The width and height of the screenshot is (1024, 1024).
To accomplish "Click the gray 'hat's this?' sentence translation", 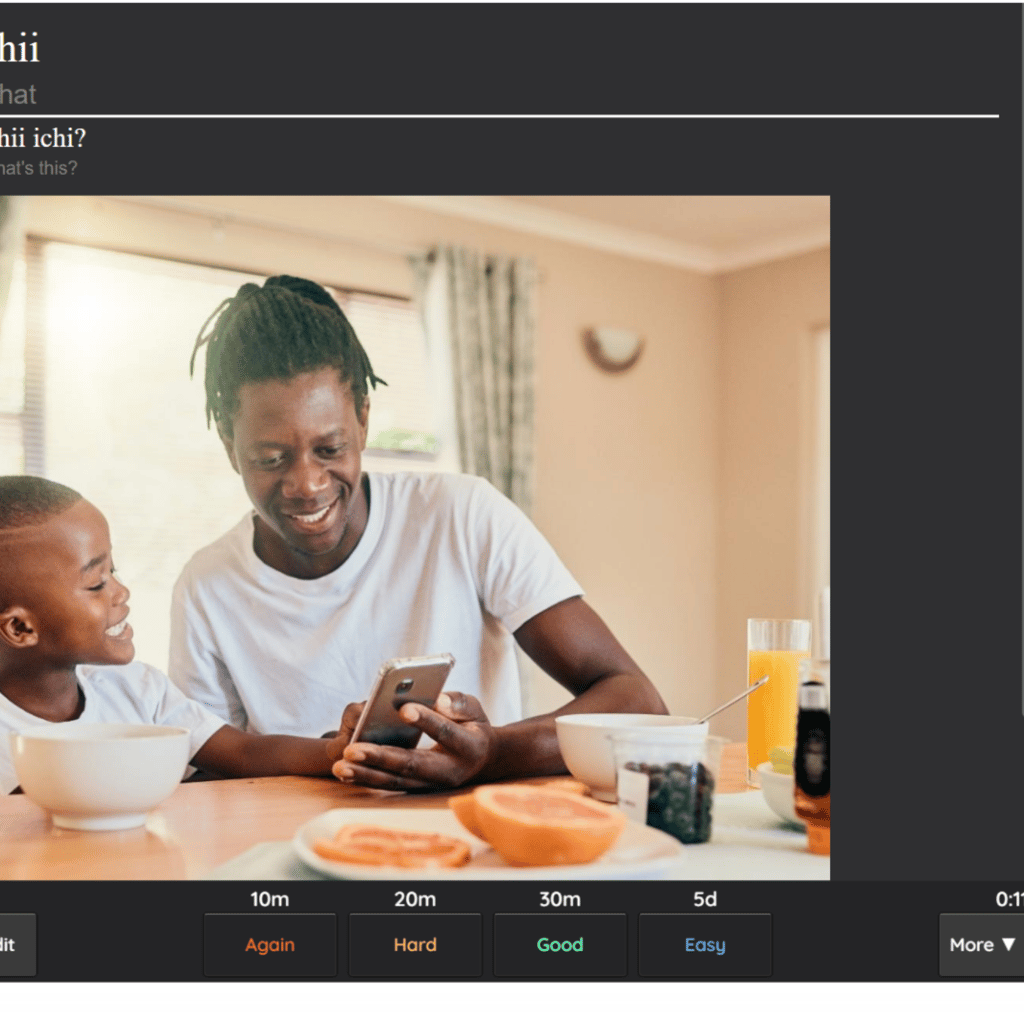I will pos(39,168).
